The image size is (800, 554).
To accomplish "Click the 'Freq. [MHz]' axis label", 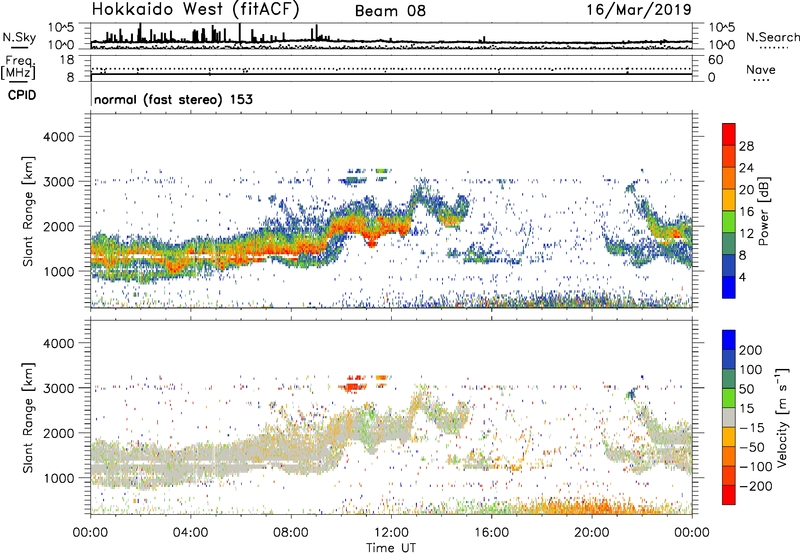I will pos(19,68).
